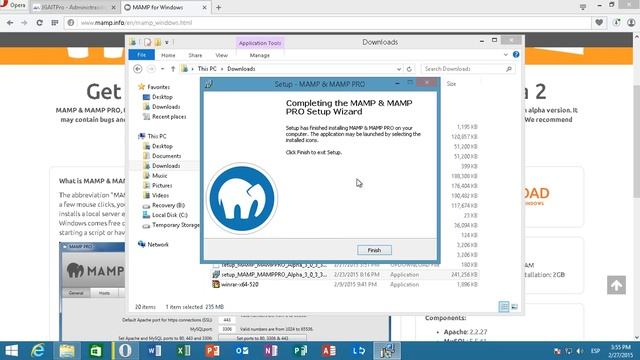Launch OneNote from the taskbar
Image resolution: width=640 pixels, height=360 pixels.
tap(271, 351)
